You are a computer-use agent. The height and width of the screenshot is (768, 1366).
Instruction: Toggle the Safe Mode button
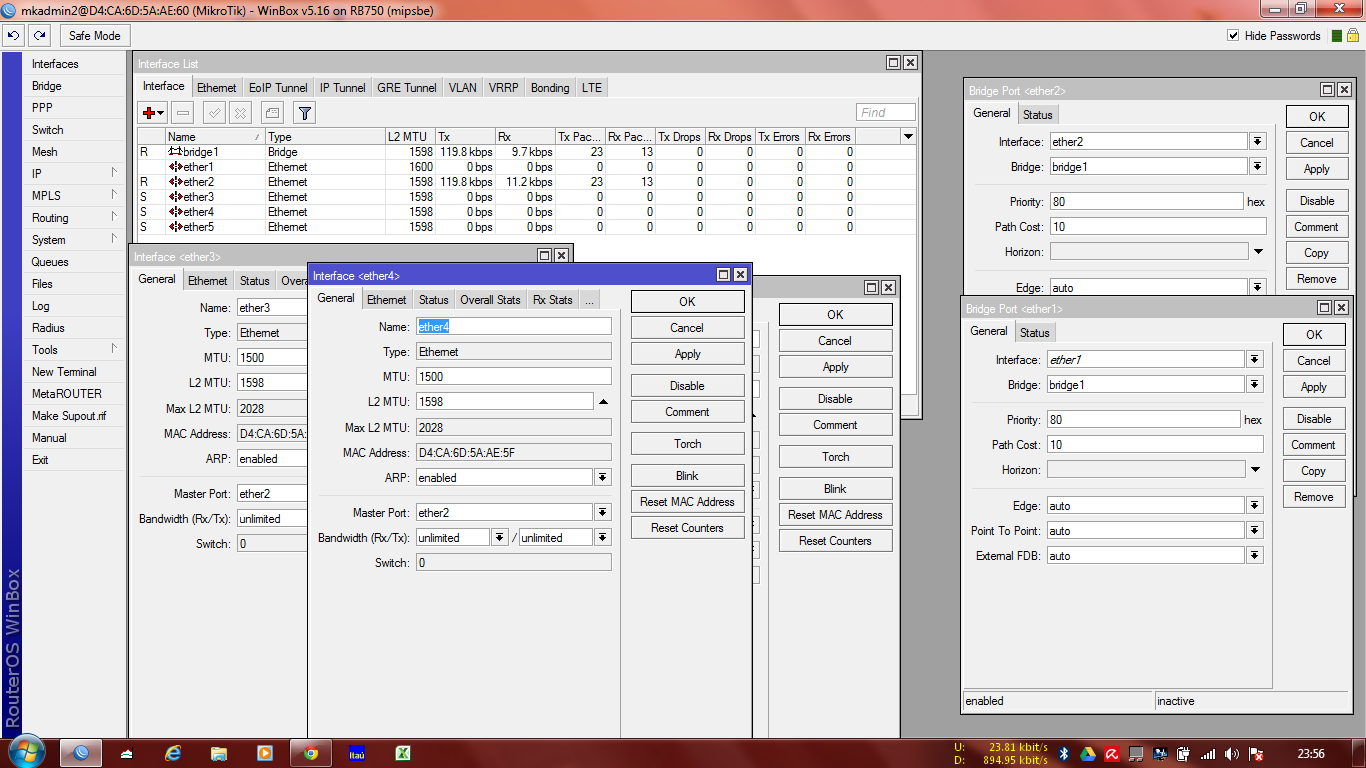[94, 35]
